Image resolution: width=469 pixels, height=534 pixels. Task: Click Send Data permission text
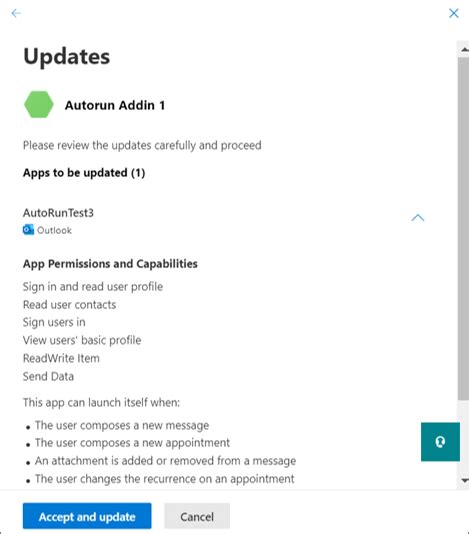click(x=48, y=376)
